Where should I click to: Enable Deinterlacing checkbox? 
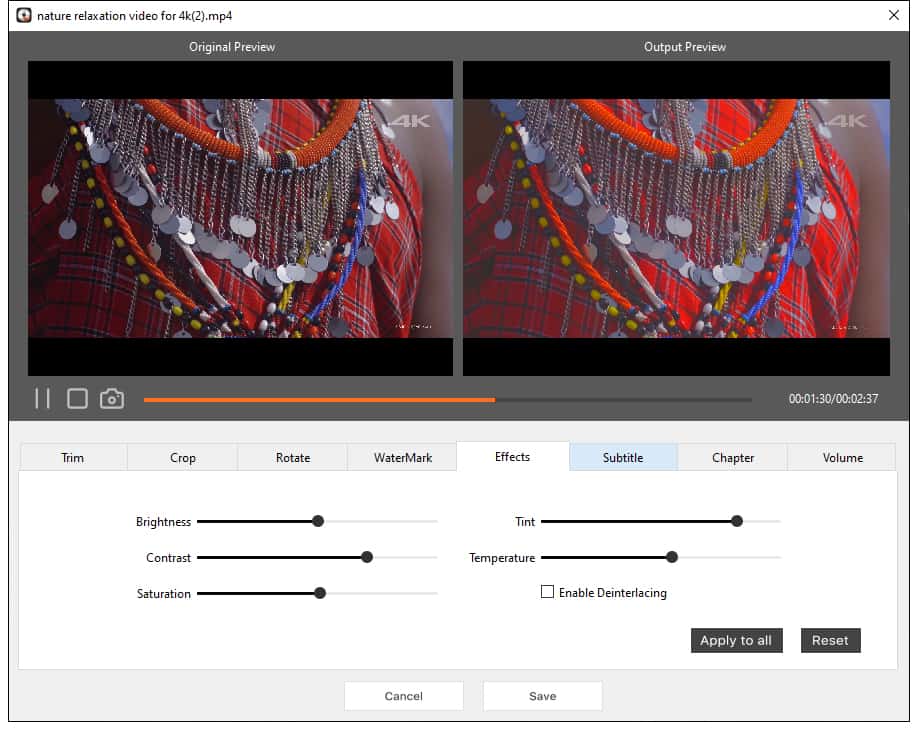(x=547, y=592)
